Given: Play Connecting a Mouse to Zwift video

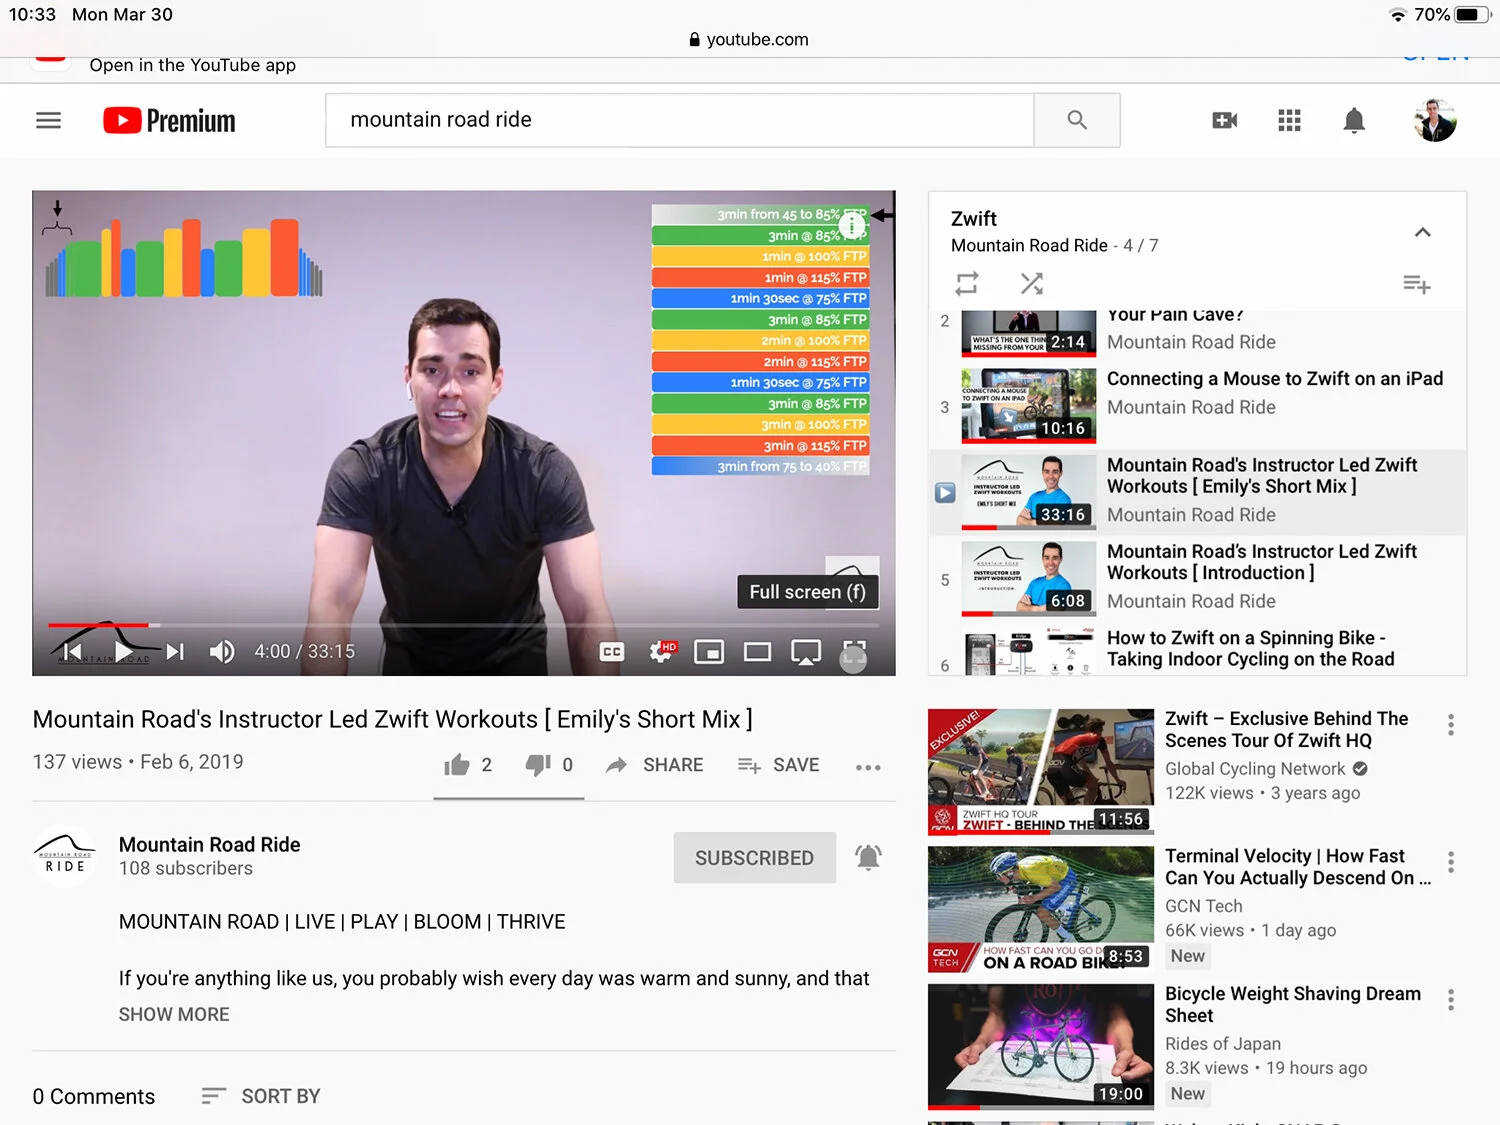Looking at the screenshot, I should tap(1198, 405).
